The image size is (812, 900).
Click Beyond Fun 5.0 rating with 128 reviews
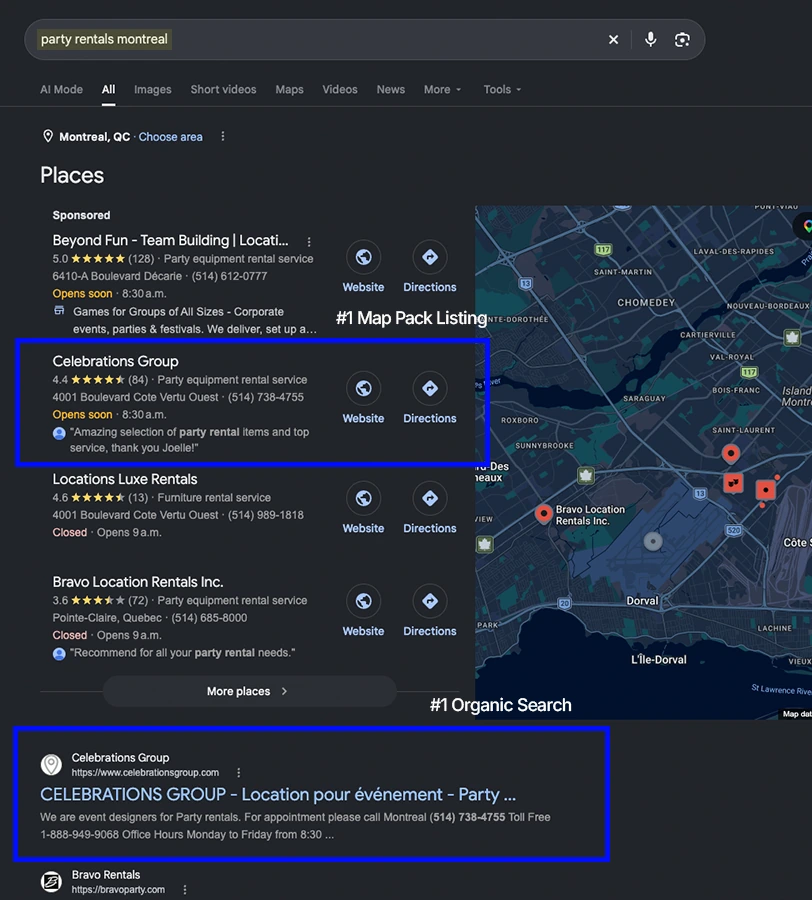103,259
